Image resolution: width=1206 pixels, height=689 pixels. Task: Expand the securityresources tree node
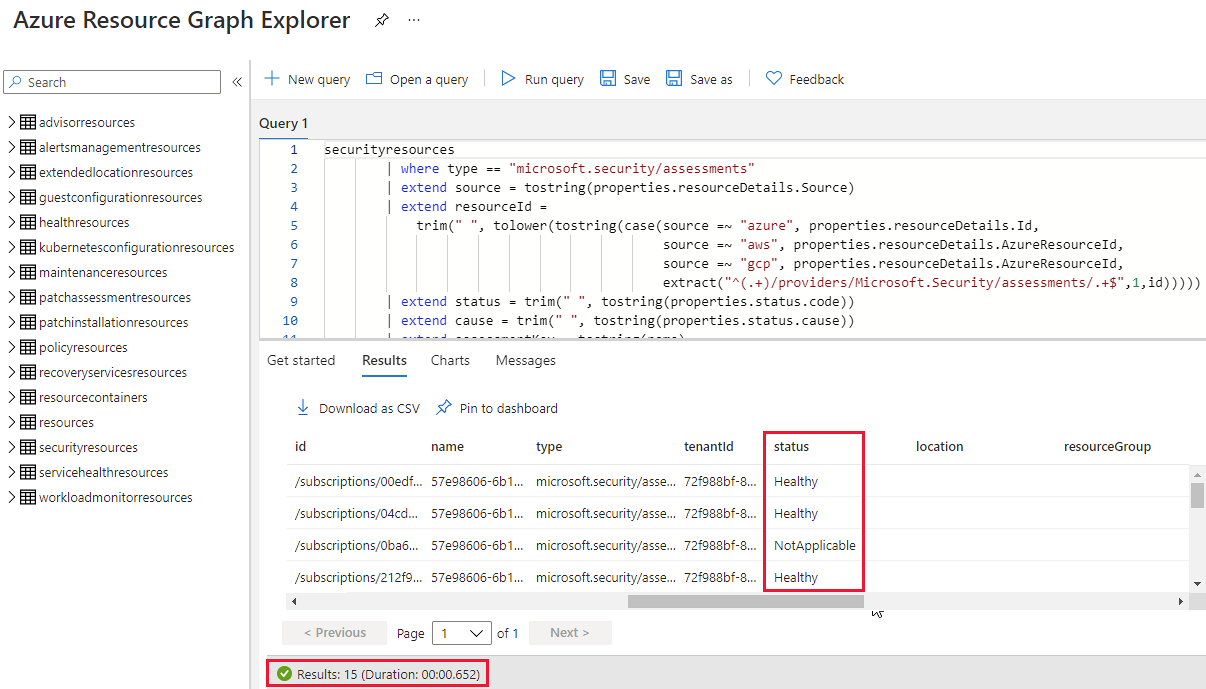point(12,447)
